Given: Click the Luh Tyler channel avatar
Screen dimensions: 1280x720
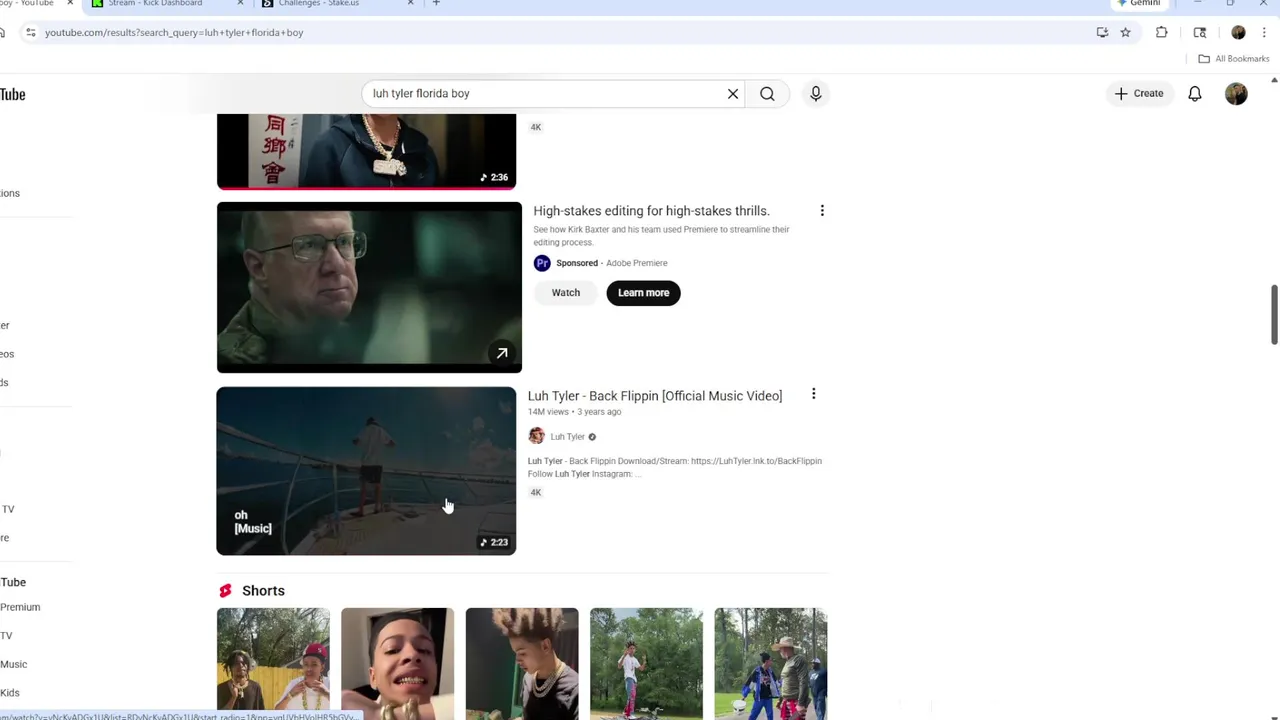Looking at the screenshot, I should (x=536, y=436).
